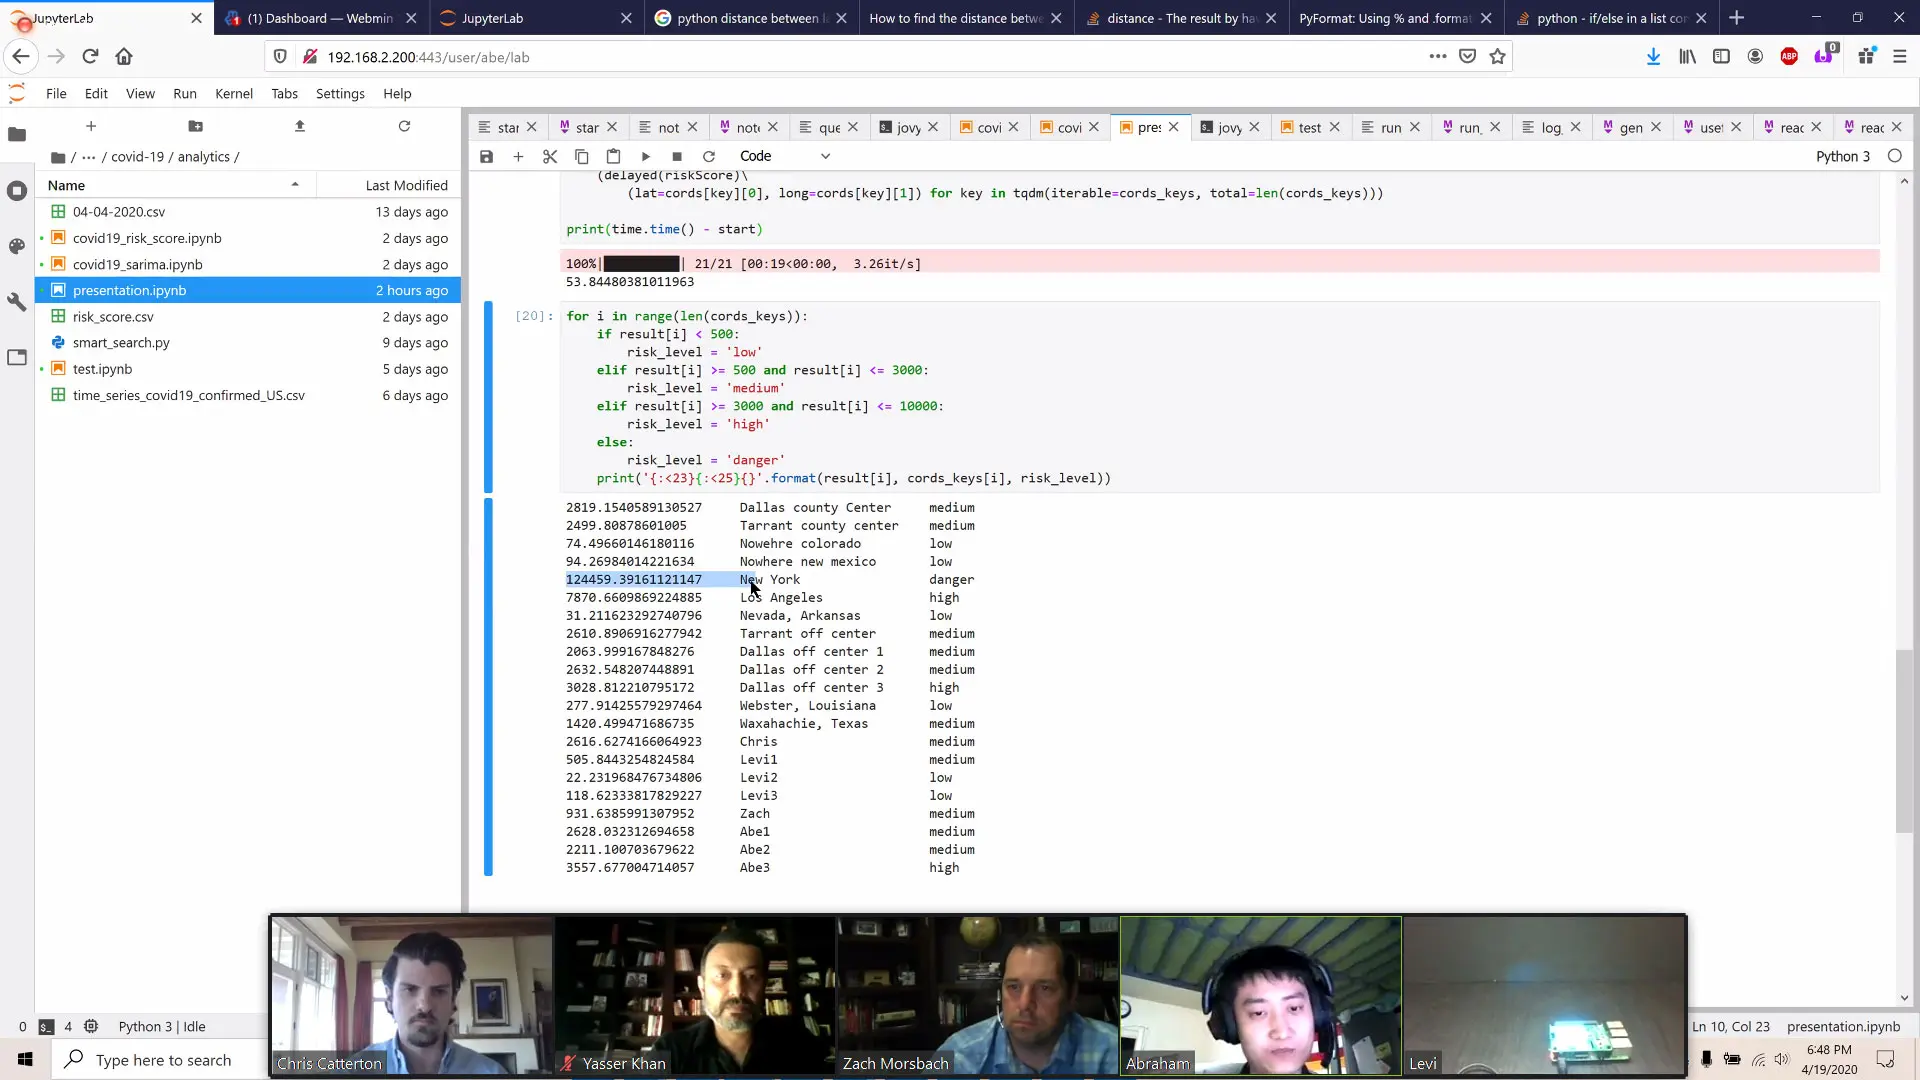Viewport: 1920px width, 1080px height.
Task: Save the notebook with the disk icon
Action: click(x=486, y=156)
